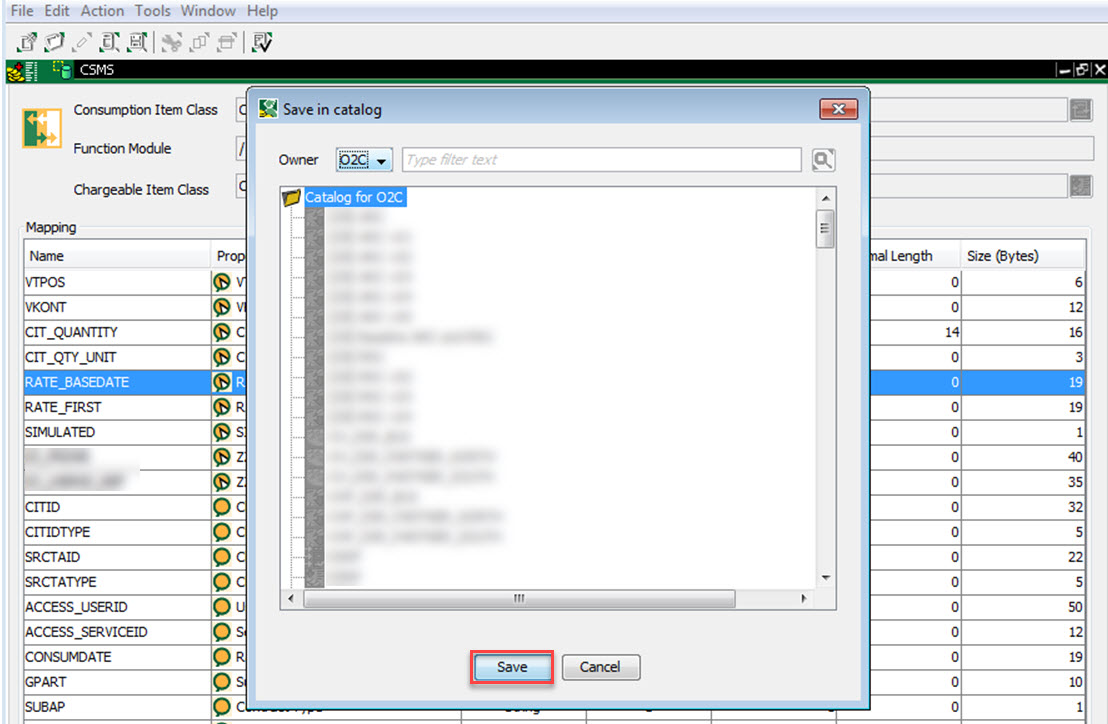Select the Catalog for O2C tree entry
1108x724 pixels.
pyautogui.click(x=355, y=197)
